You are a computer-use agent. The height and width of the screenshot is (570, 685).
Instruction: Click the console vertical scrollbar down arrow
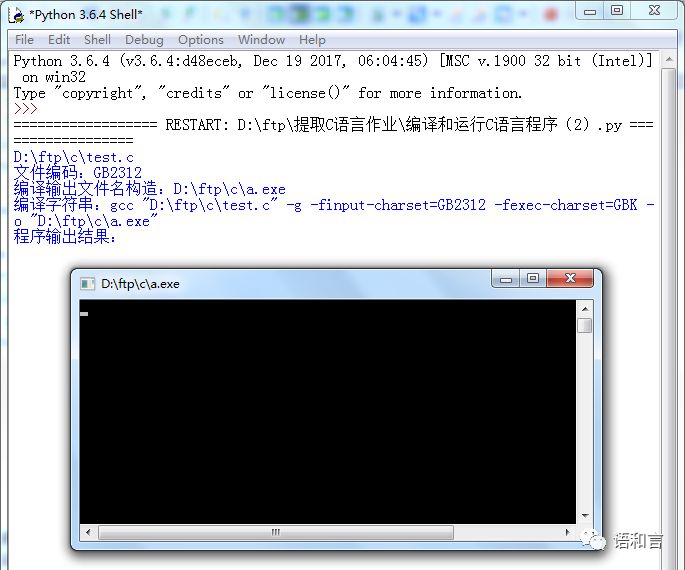pyautogui.click(x=585, y=516)
